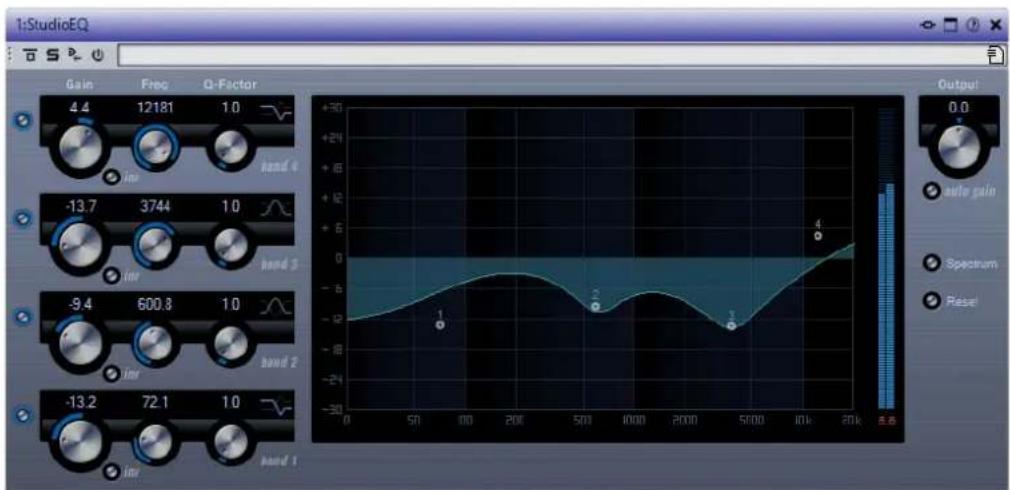Click the Reset button
The image size is (1010, 490).
pos(931,301)
